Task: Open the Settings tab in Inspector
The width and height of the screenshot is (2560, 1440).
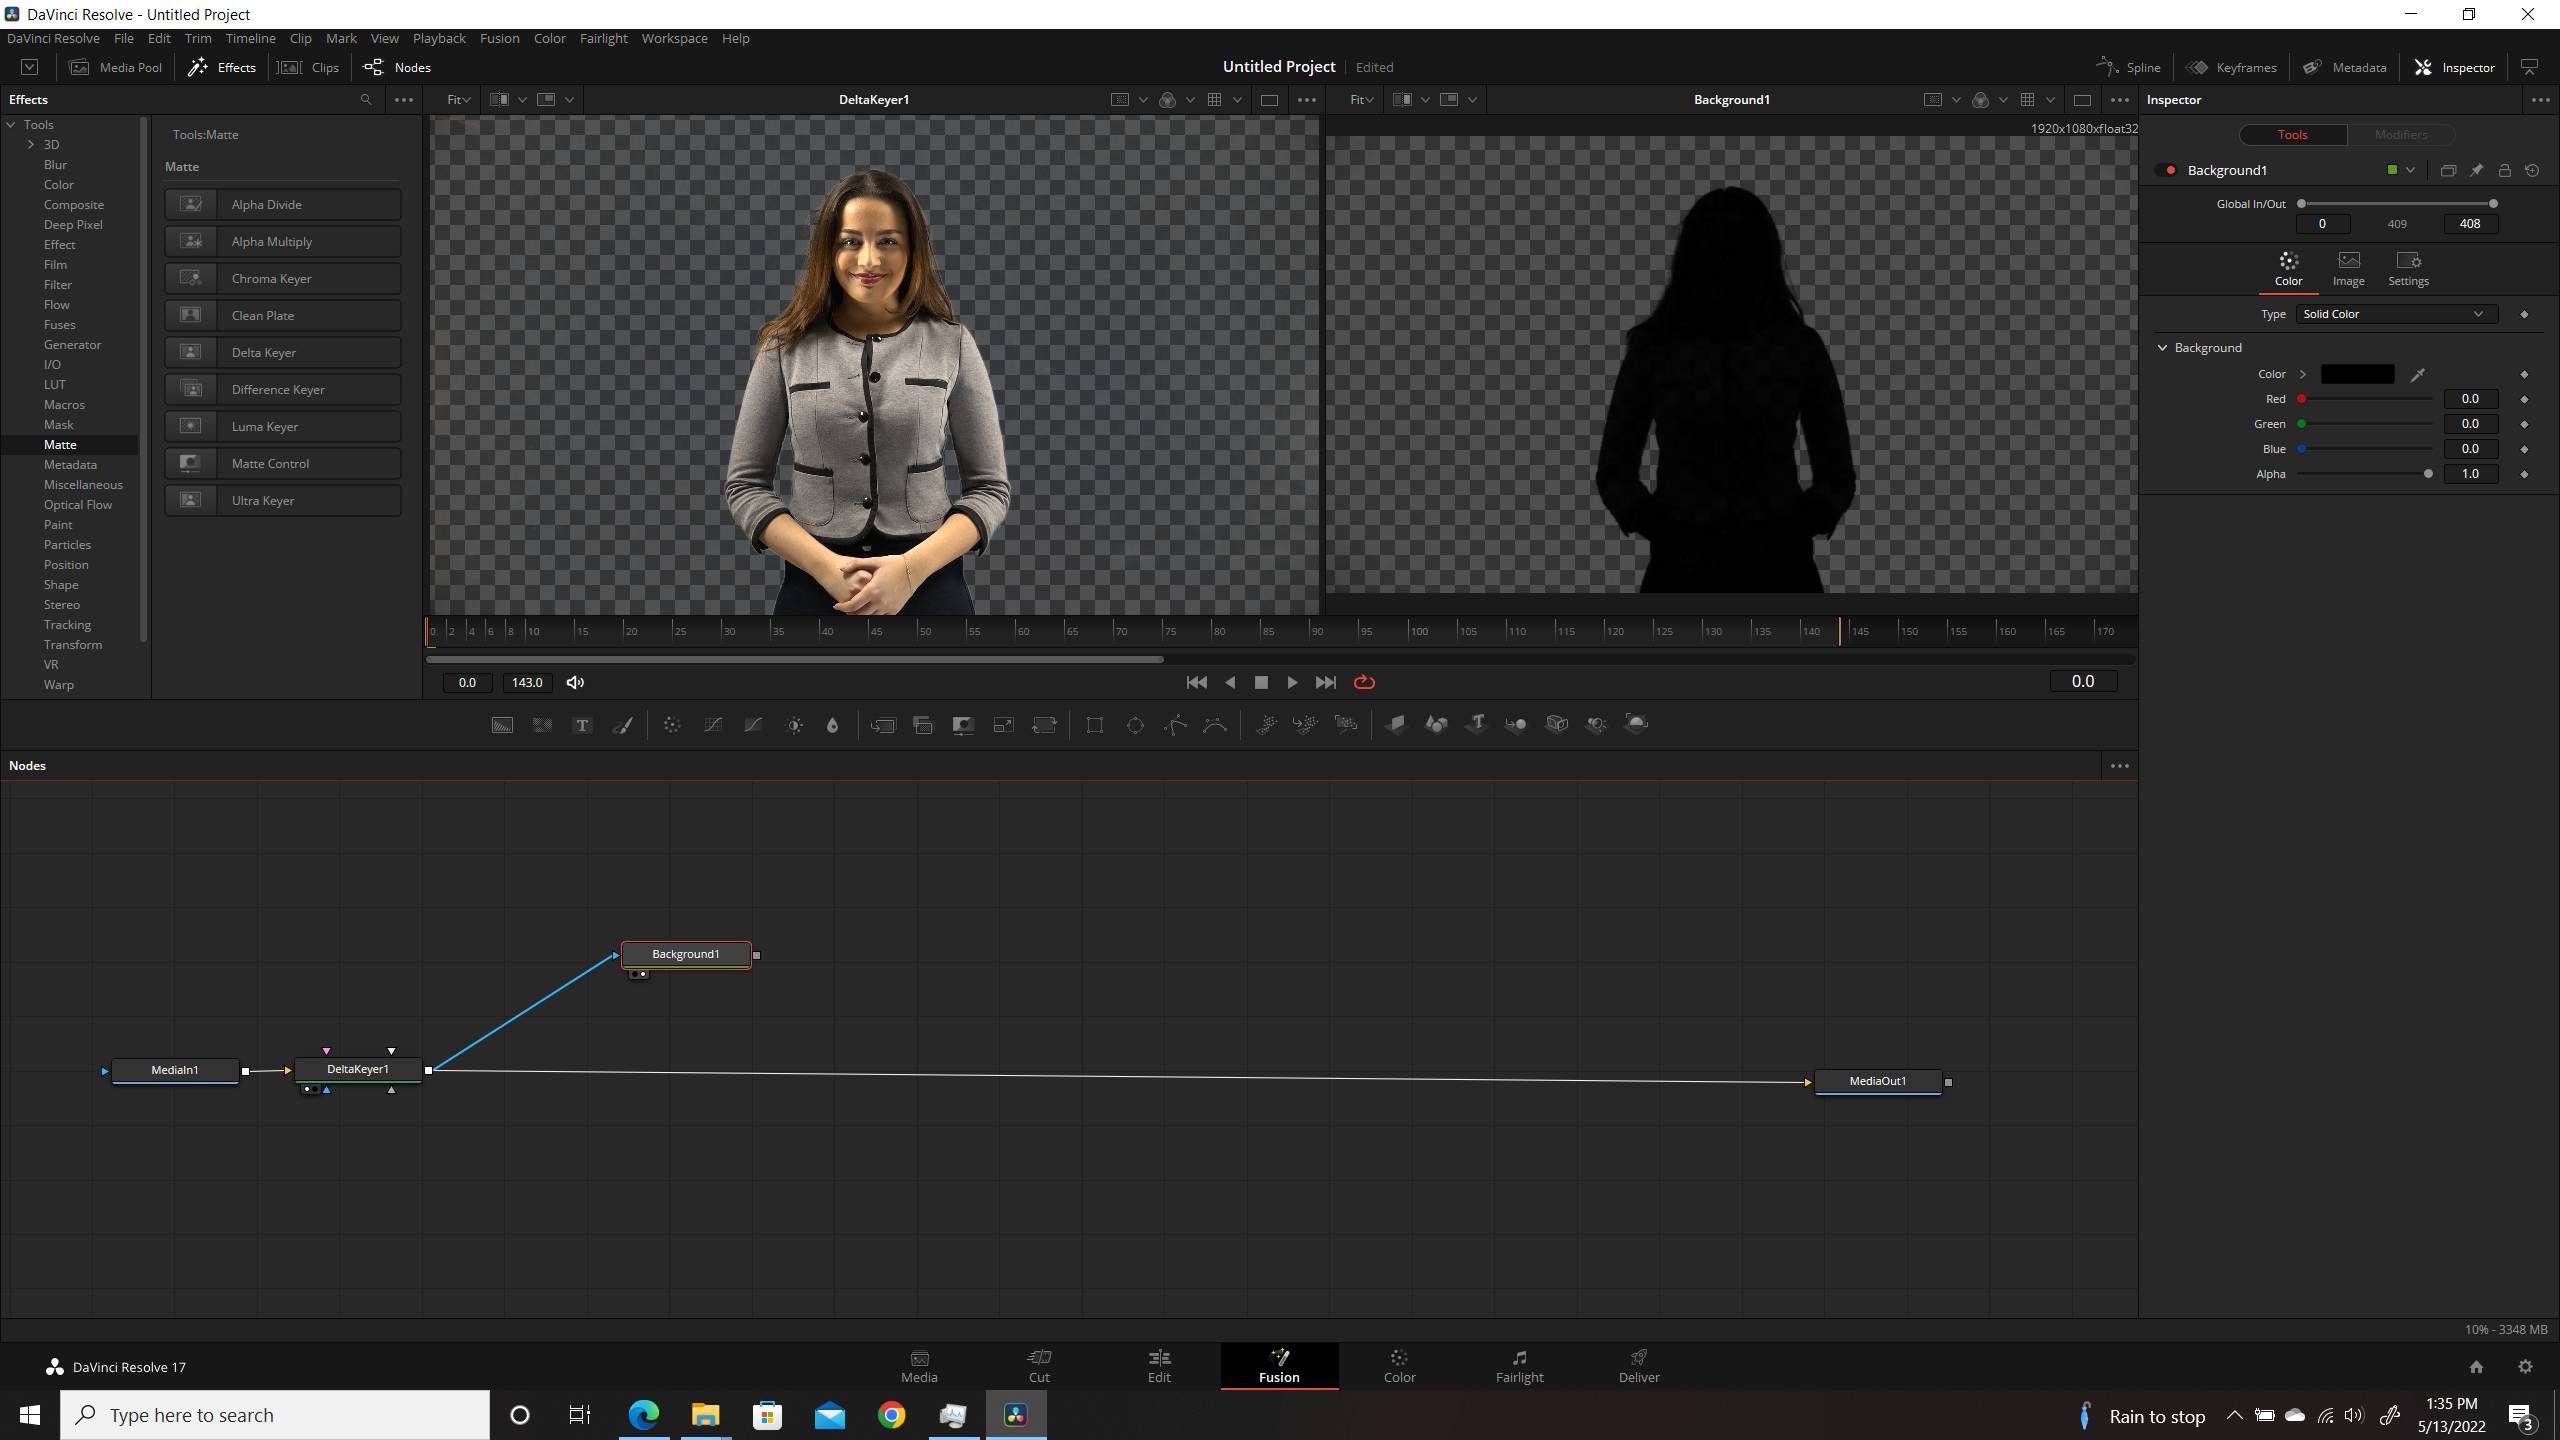Action: point(2408,270)
